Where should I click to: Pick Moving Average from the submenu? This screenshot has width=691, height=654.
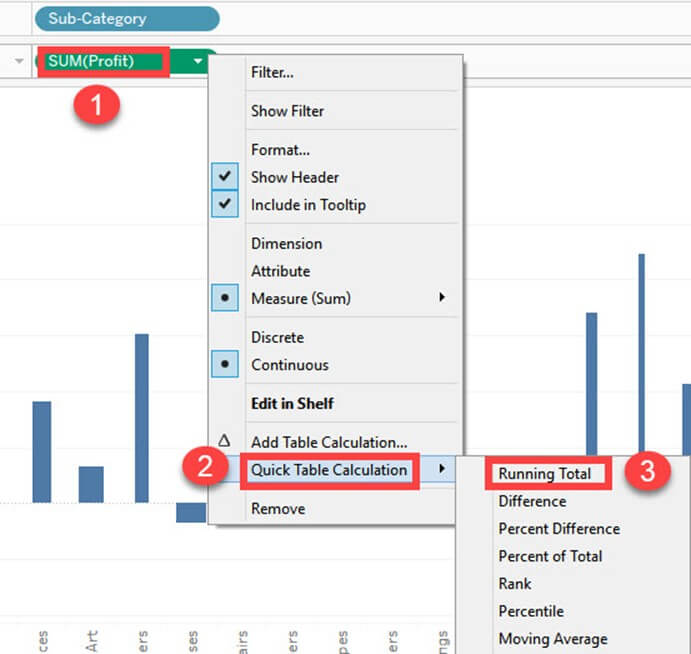(x=552, y=638)
